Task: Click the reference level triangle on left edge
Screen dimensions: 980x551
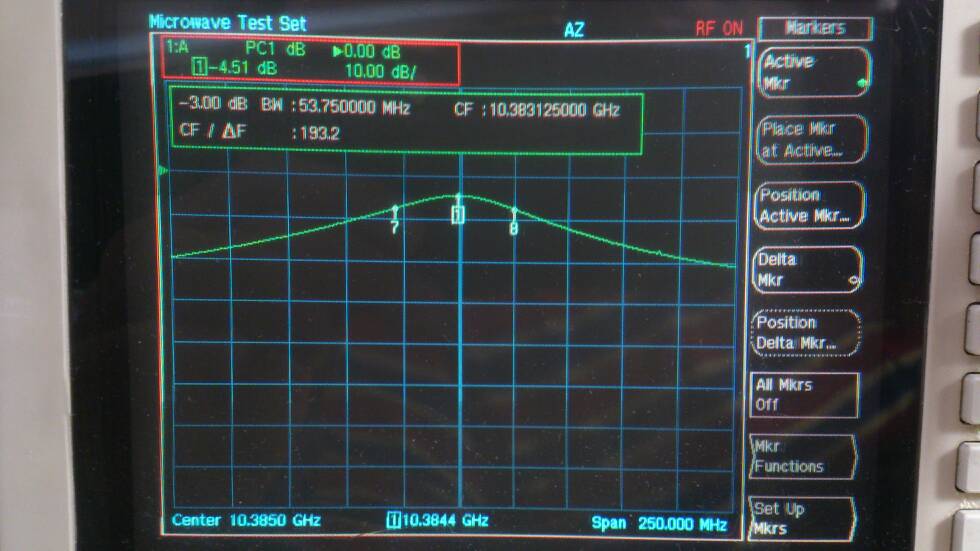Action: point(165,171)
